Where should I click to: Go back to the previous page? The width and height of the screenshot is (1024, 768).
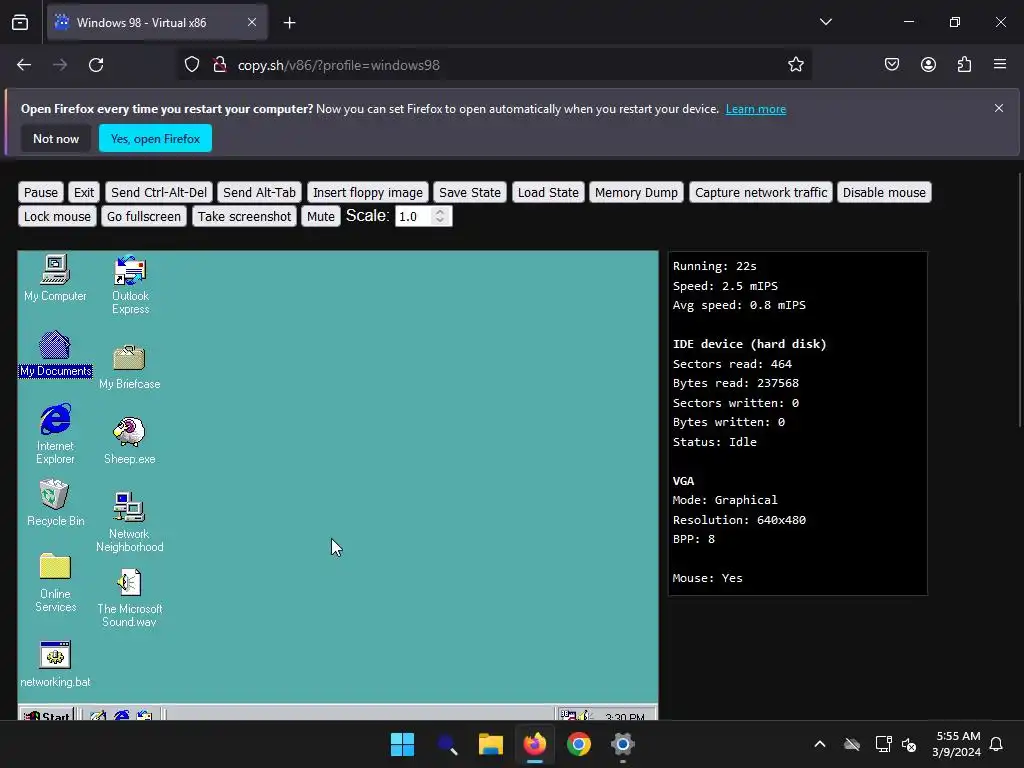[x=24, y=65]
